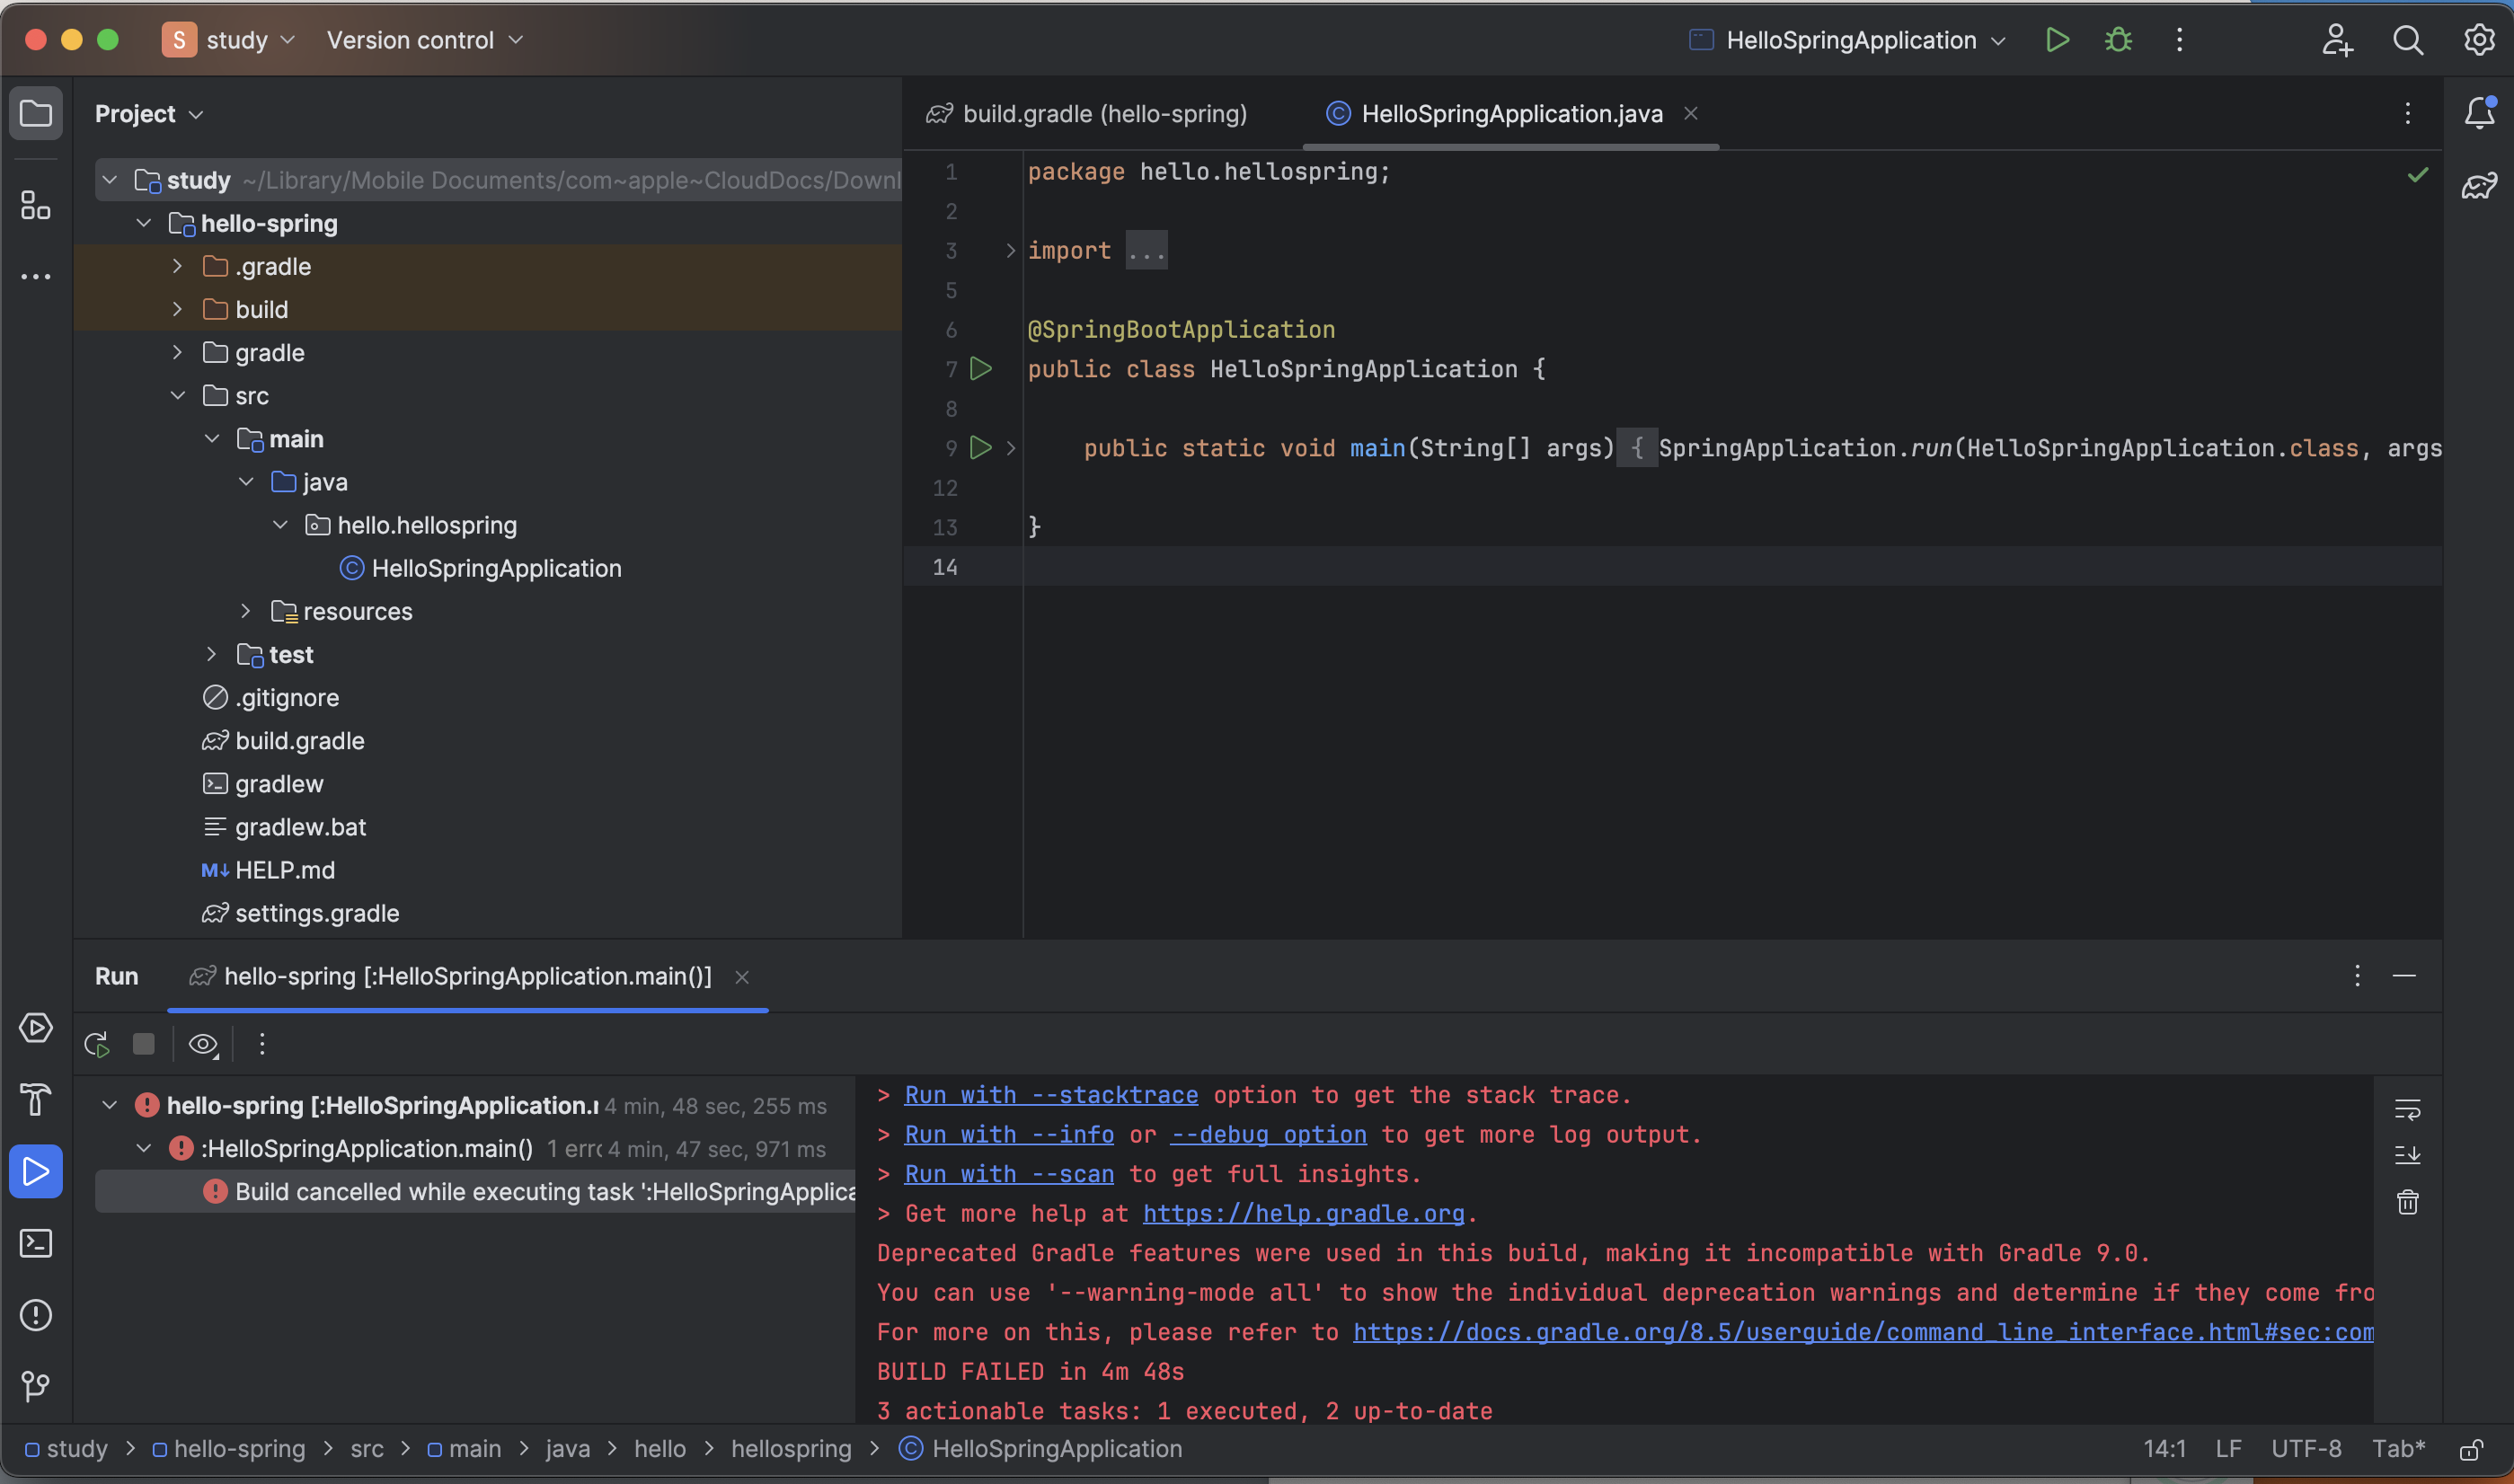This screenshot has width=2514, height=1484.
Task: Rerun the hello-spring build in Run panel
Action: tap(97, 1044)
